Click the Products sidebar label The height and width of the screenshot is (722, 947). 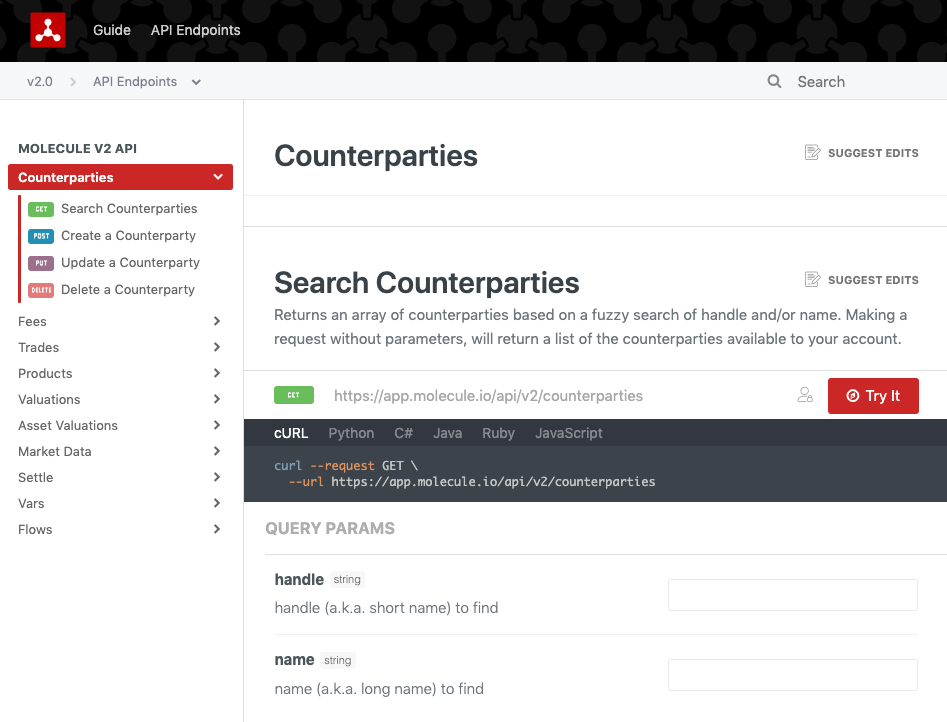pyautogui.click(x=45, y=373)
